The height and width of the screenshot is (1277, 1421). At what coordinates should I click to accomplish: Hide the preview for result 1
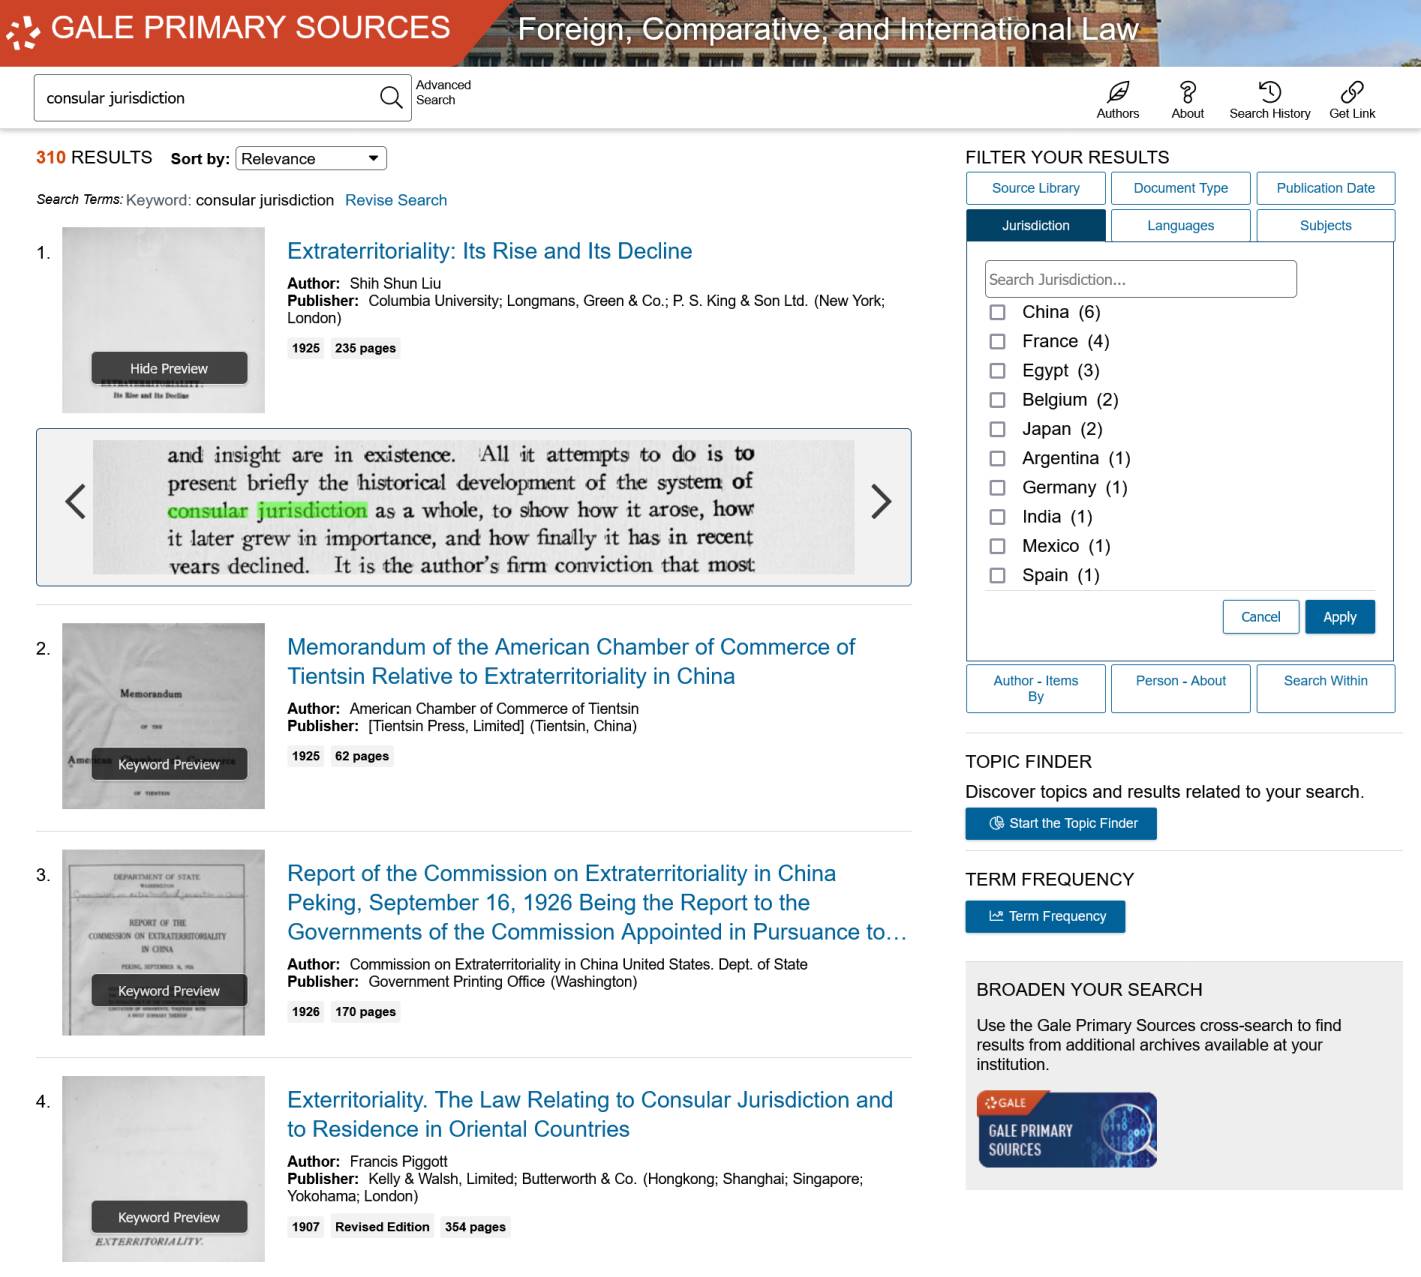point(169,368)
